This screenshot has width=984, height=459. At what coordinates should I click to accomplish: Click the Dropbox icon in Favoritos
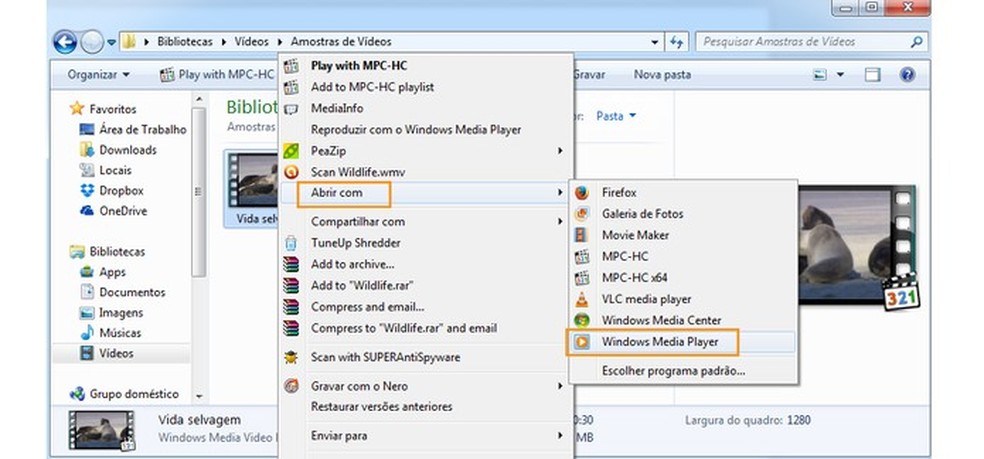pyautogui.click(x=87, y=190)
